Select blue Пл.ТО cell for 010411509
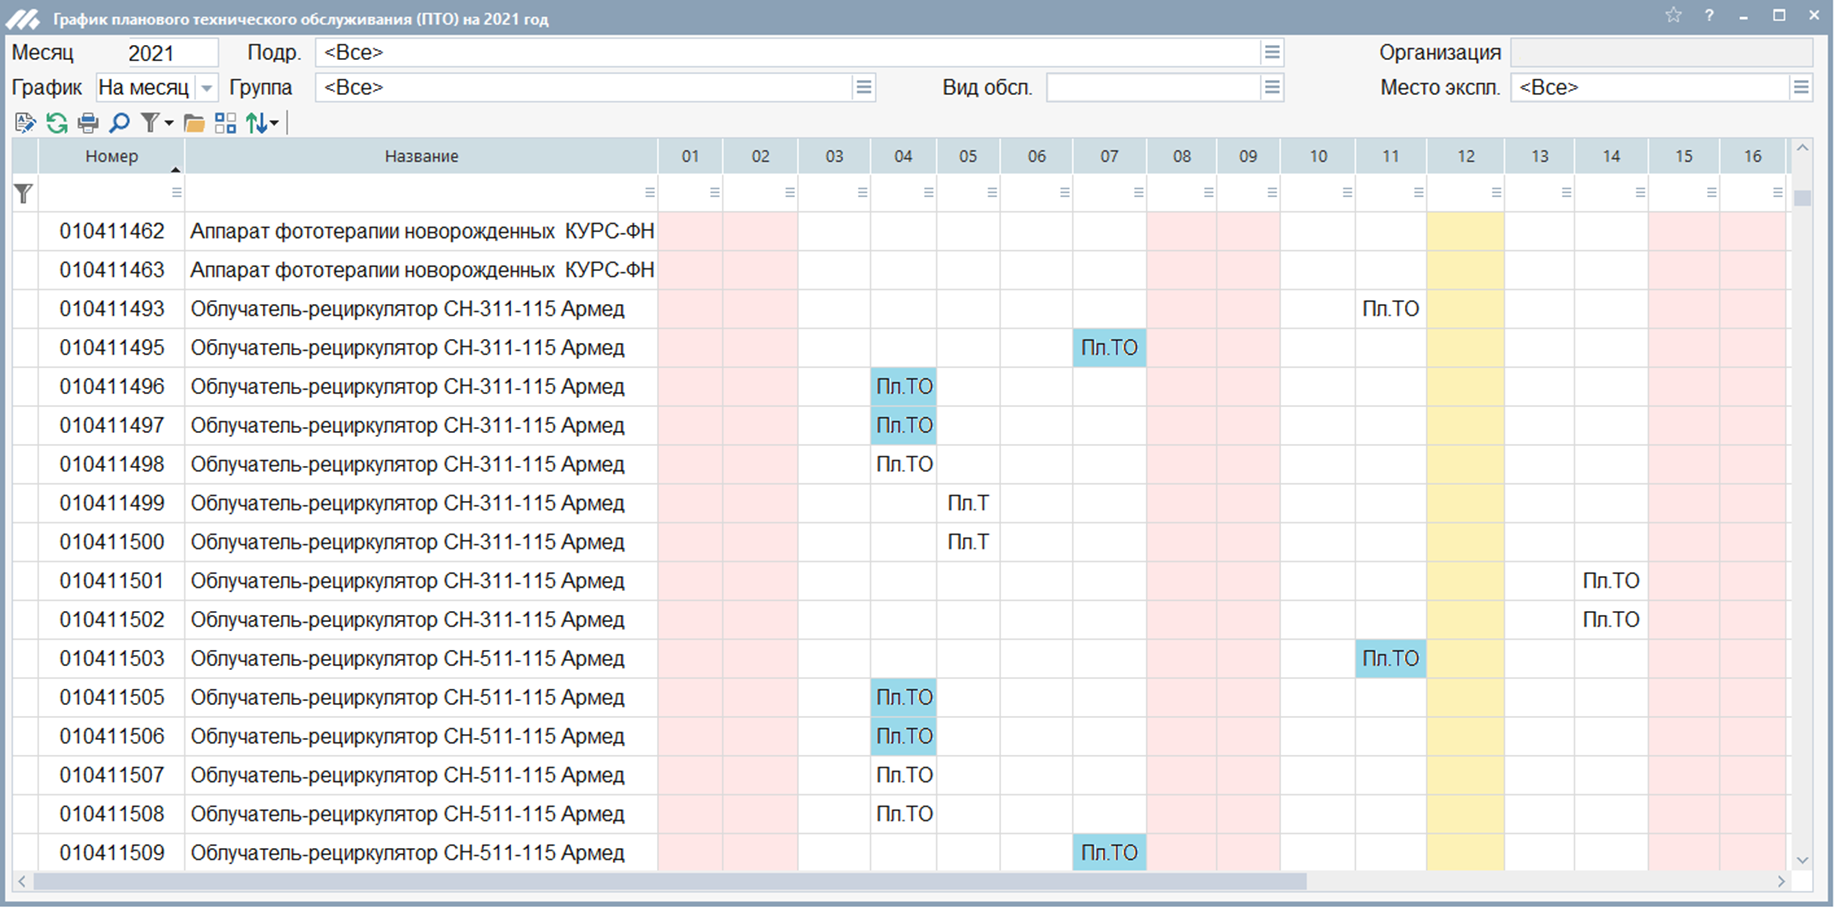The height and width of the screenshot is (908, 1837). coord(1109,853)
